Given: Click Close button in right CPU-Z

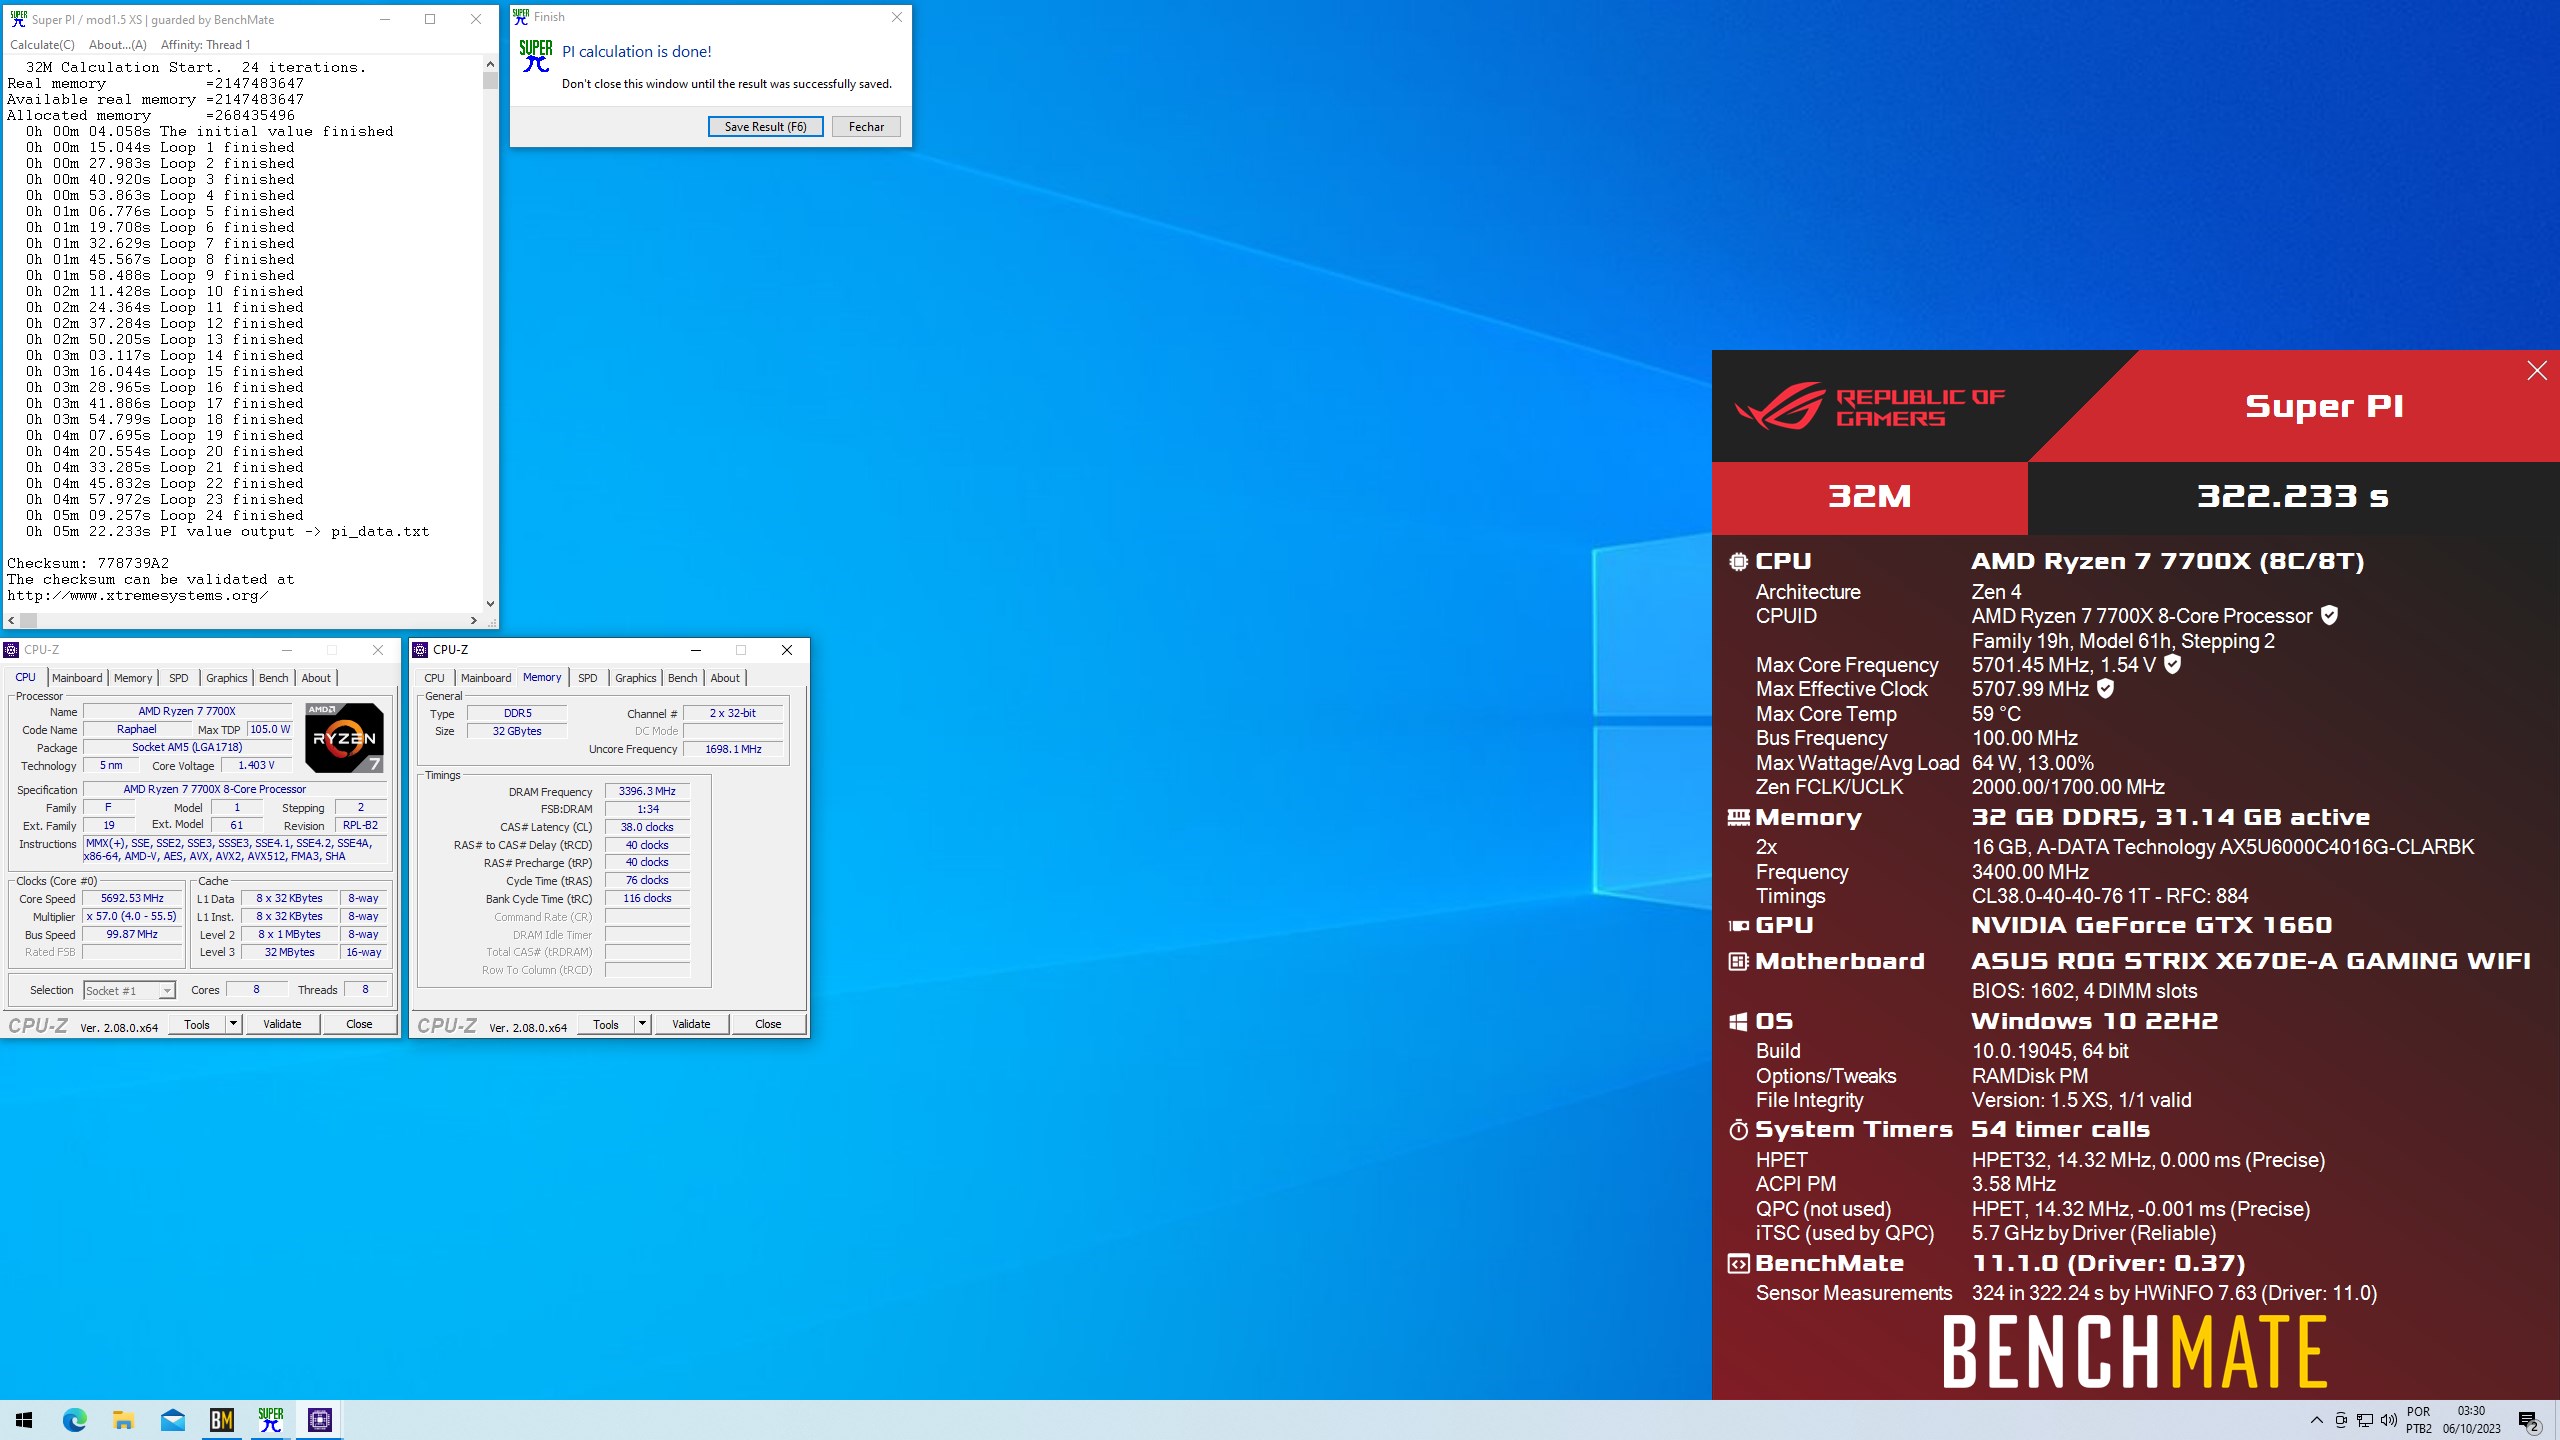Looking at the screenshot, I should pos(768,1024).
